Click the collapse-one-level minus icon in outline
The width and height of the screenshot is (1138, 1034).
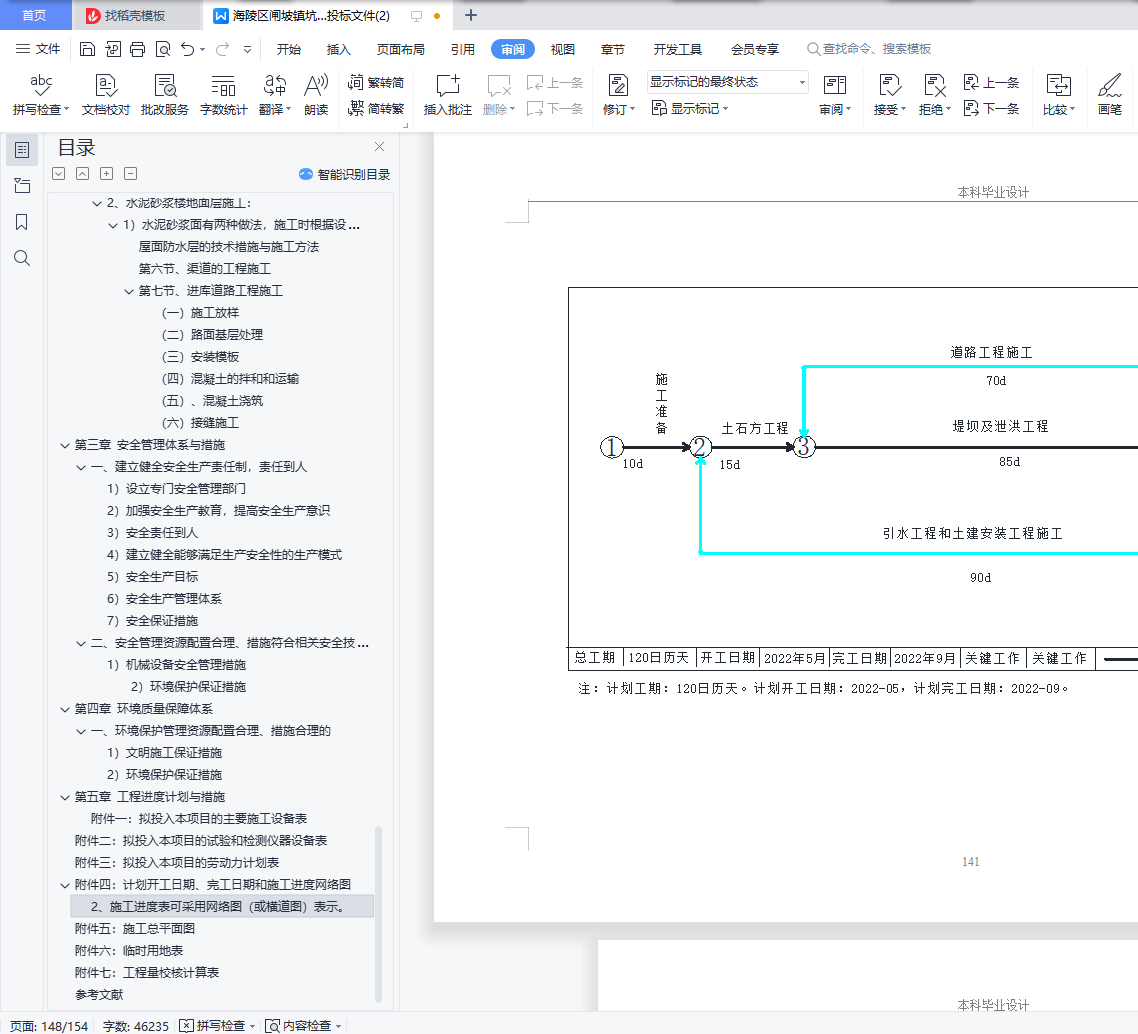pyautogui.click(x=131, y=173)
